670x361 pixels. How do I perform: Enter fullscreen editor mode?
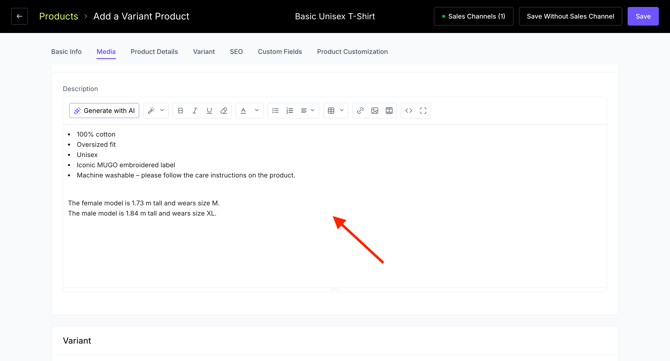(423, 111)
